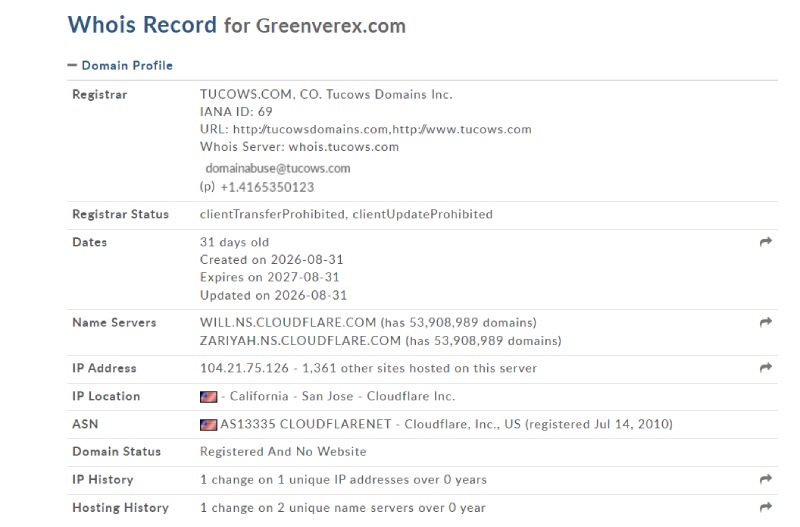Click the domainabuse@tucows.com email

278,168
